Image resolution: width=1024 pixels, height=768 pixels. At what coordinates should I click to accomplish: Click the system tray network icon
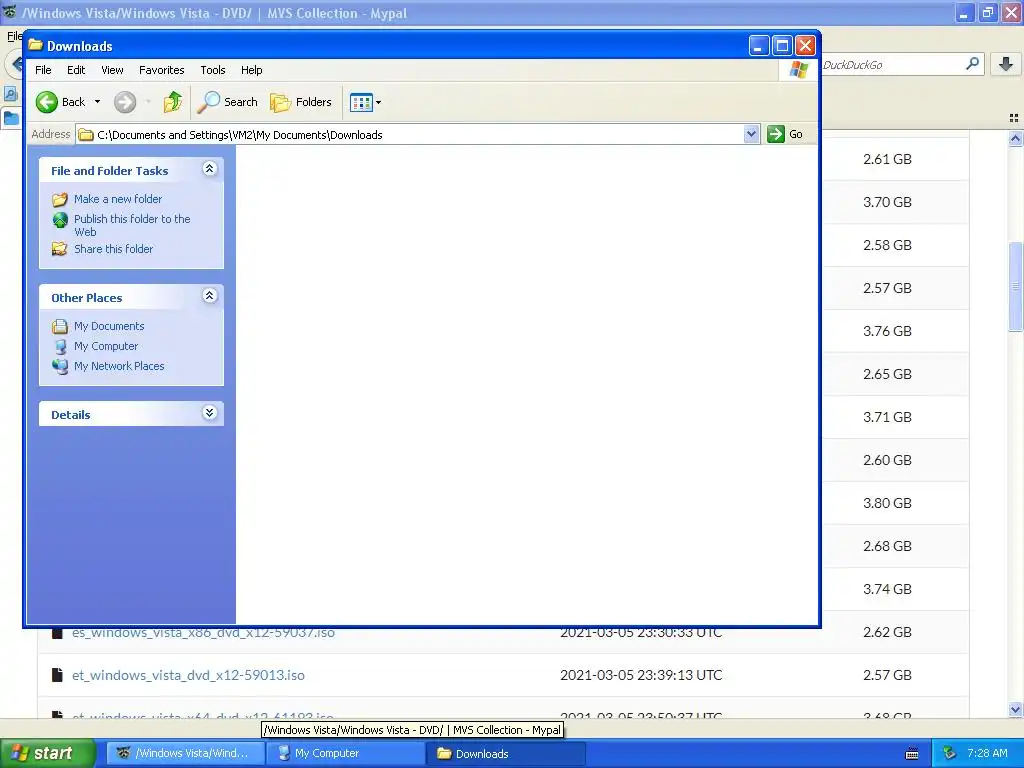[x=950, y=753]
